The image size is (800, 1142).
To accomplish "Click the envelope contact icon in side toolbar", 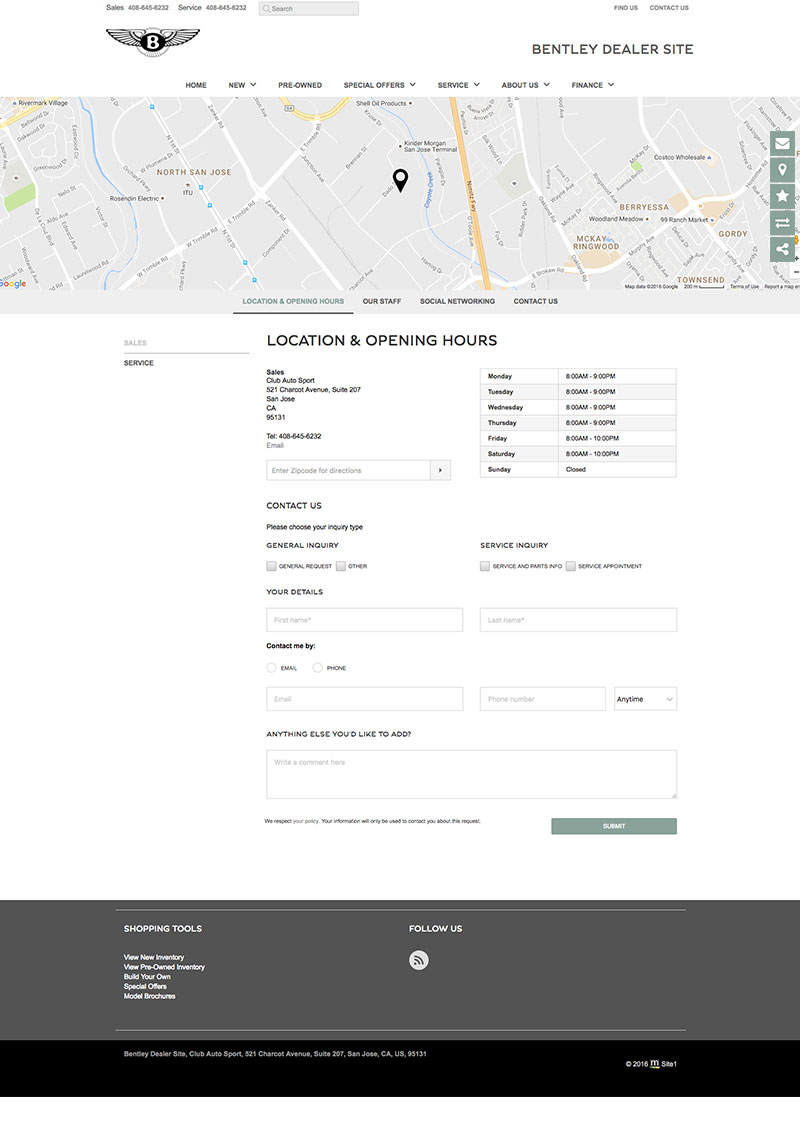I will coord(783,144).
